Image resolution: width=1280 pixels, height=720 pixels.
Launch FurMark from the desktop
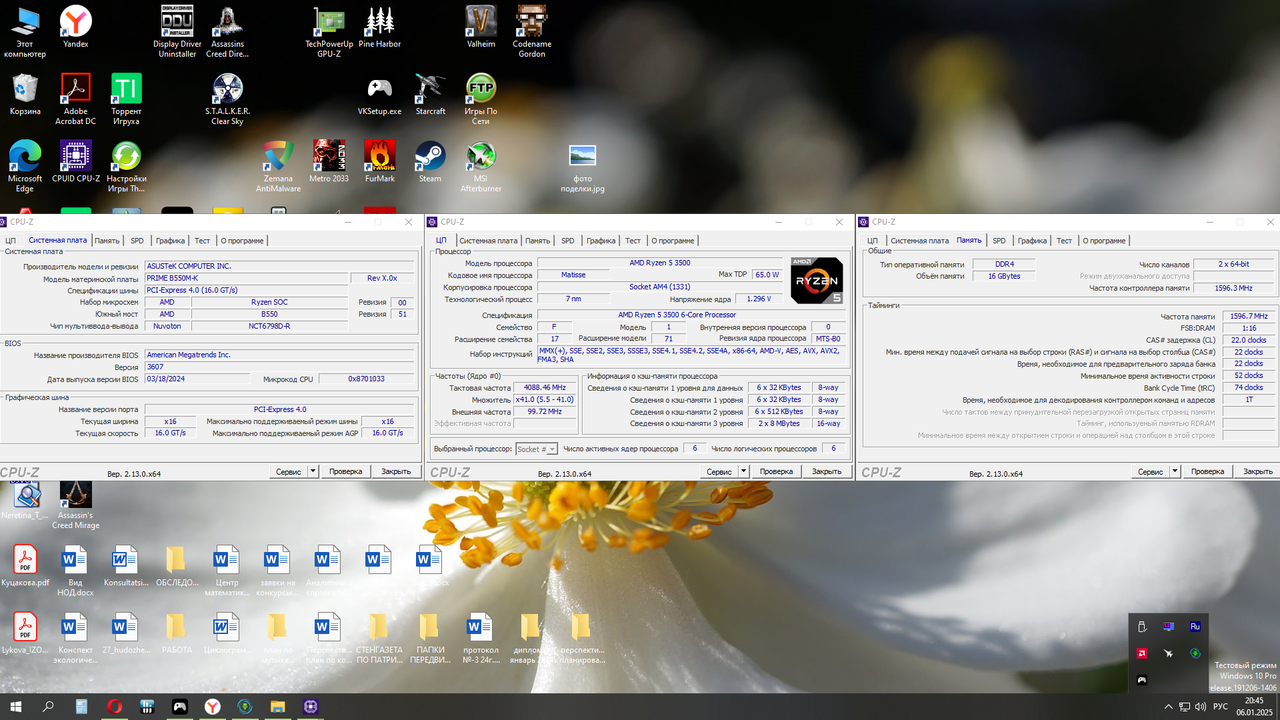click(x=380, y=162)
